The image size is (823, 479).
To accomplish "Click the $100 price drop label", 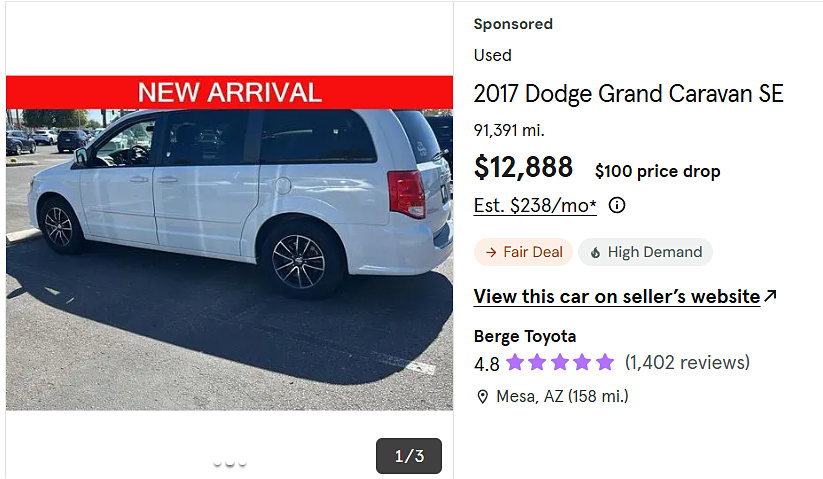I will [657, 171].
